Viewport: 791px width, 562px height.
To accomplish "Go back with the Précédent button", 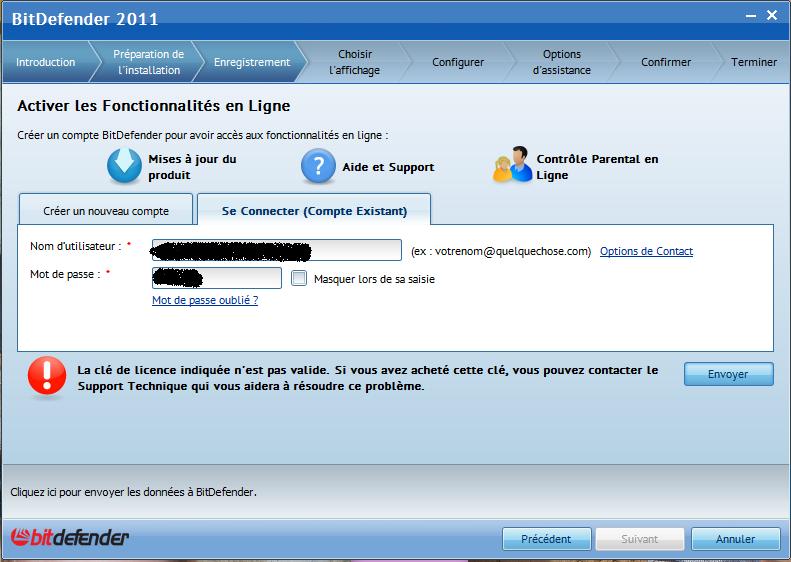I will (546, 539).
